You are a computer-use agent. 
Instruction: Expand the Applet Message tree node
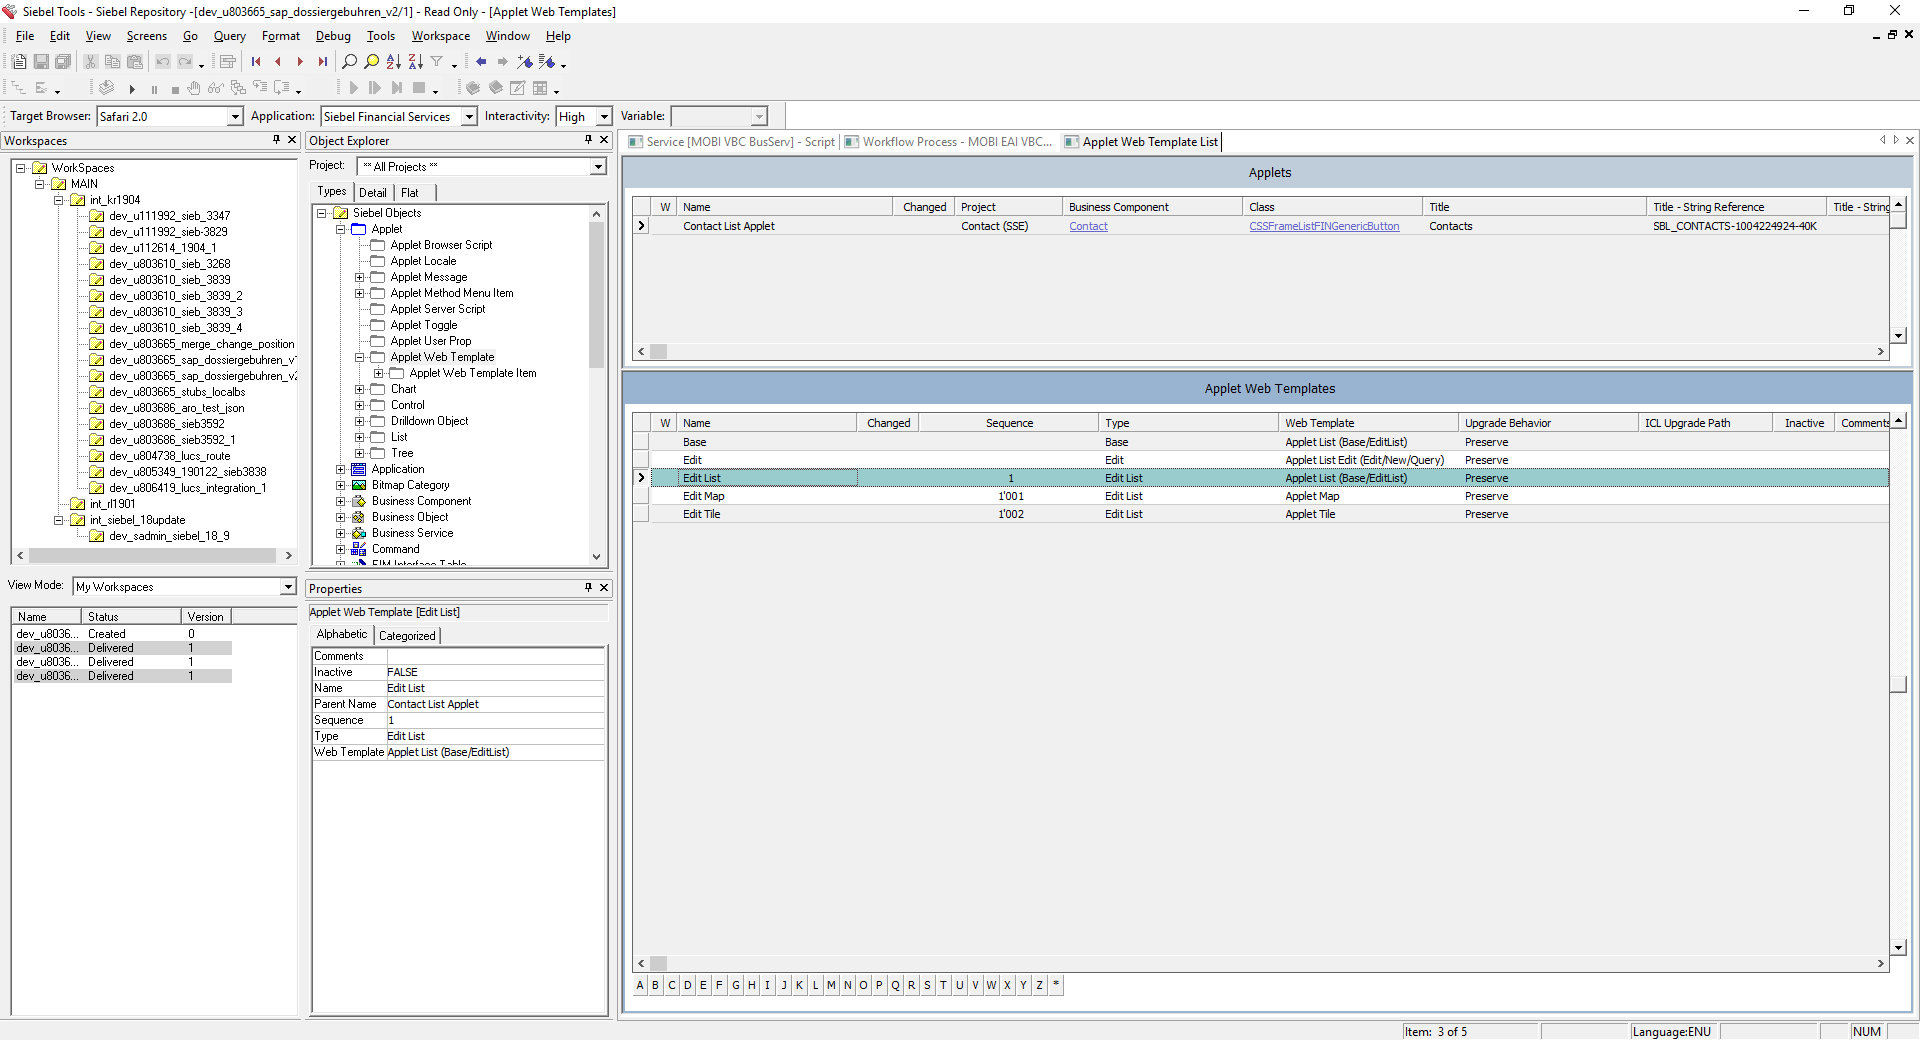(359, 277)
